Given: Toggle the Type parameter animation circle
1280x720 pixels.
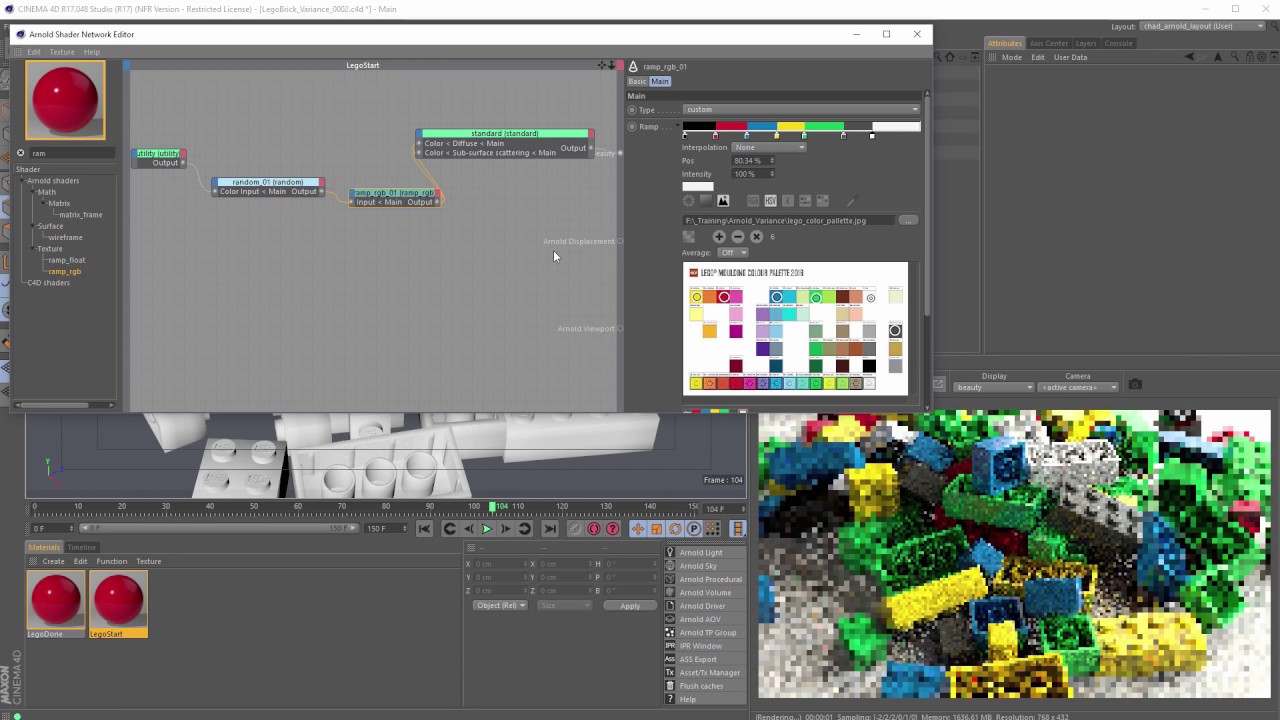Looking at the screenshot, I should 632,110.
